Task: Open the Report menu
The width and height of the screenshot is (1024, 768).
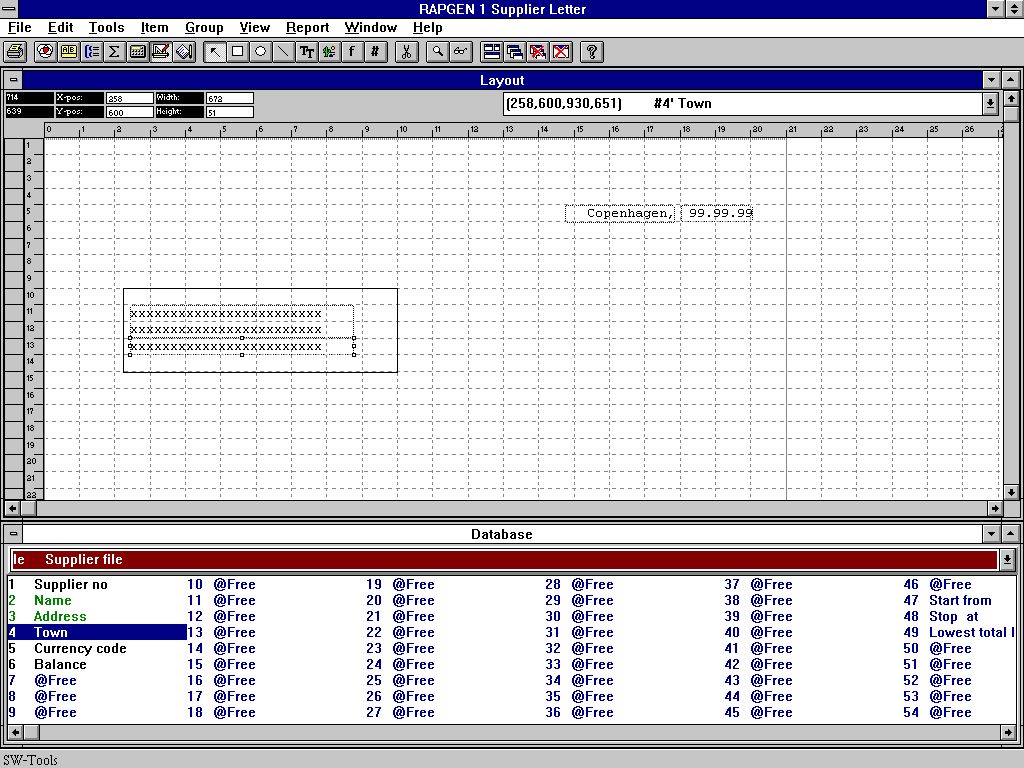Action: pyautogui.click(x=307, y=27)
